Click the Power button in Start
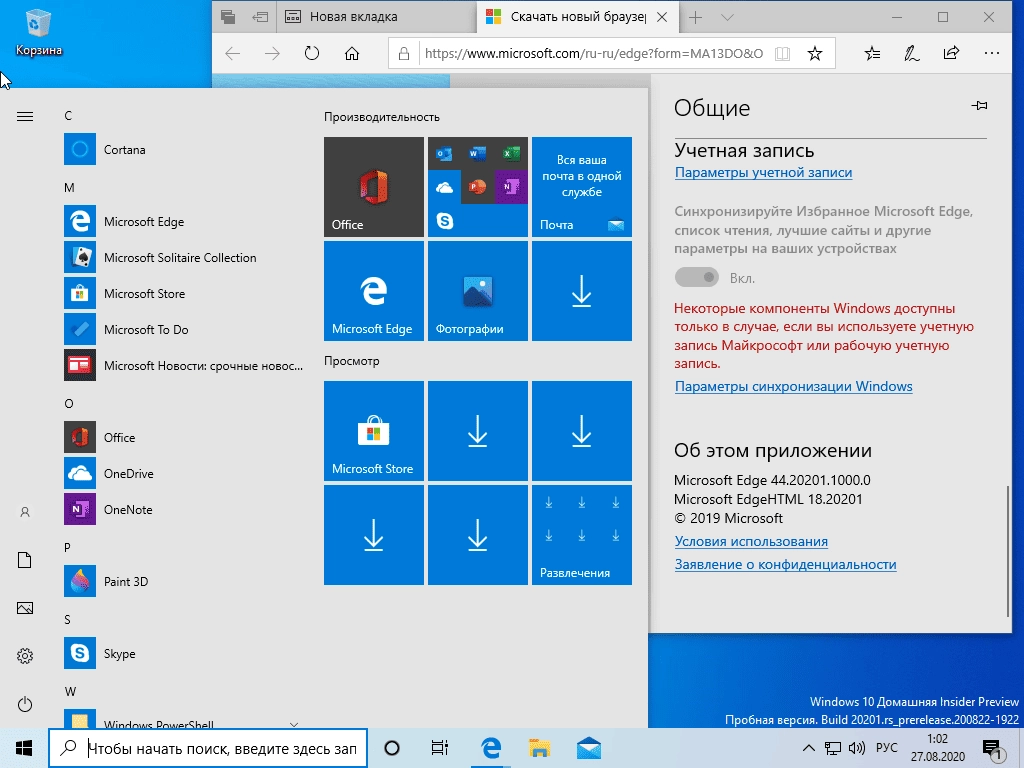This screenshot has height=768, width=1024. (x=25, y=704)
